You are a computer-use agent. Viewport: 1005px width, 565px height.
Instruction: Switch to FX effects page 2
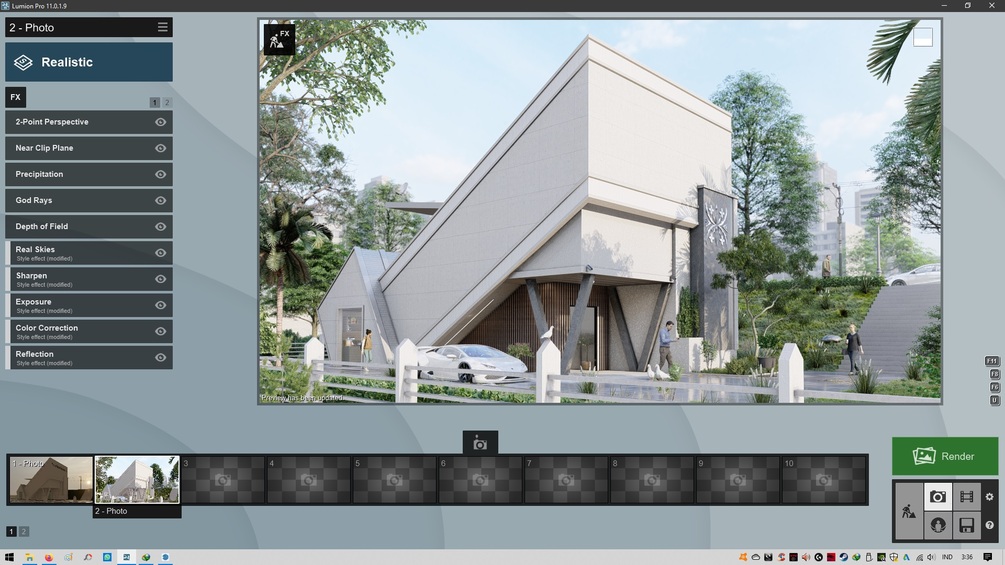(x=167, y=102)
